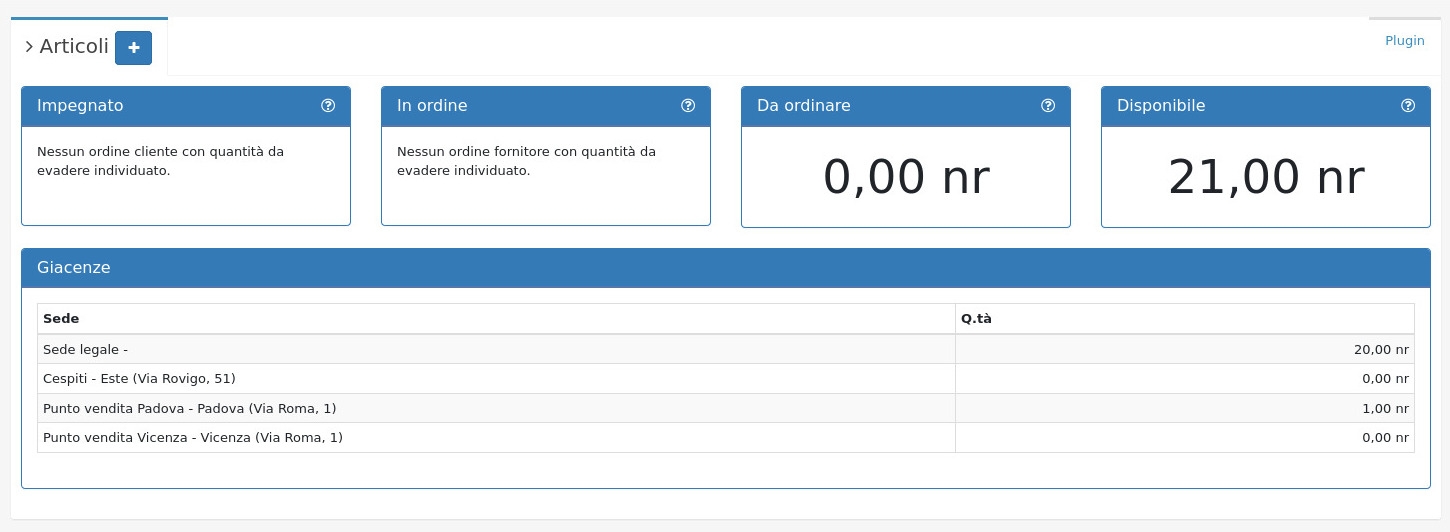Click the 21,00 nr Disponibile value
Image resolution: width=1450 pixels, height=532 pixels.
[1265, 178]
